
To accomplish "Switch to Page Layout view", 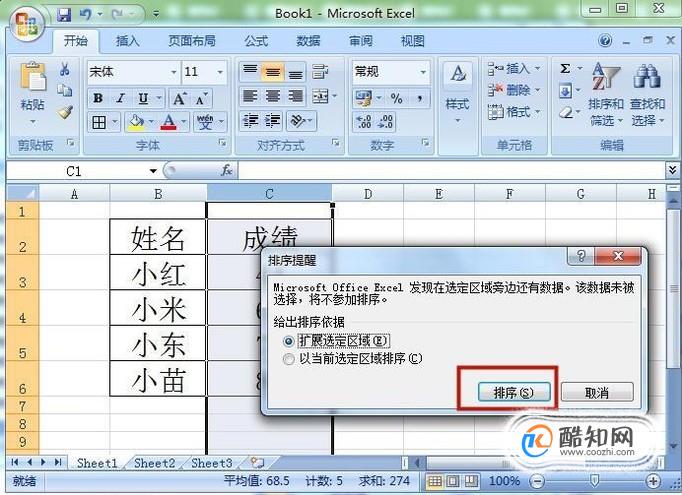I will click(453, 481).
